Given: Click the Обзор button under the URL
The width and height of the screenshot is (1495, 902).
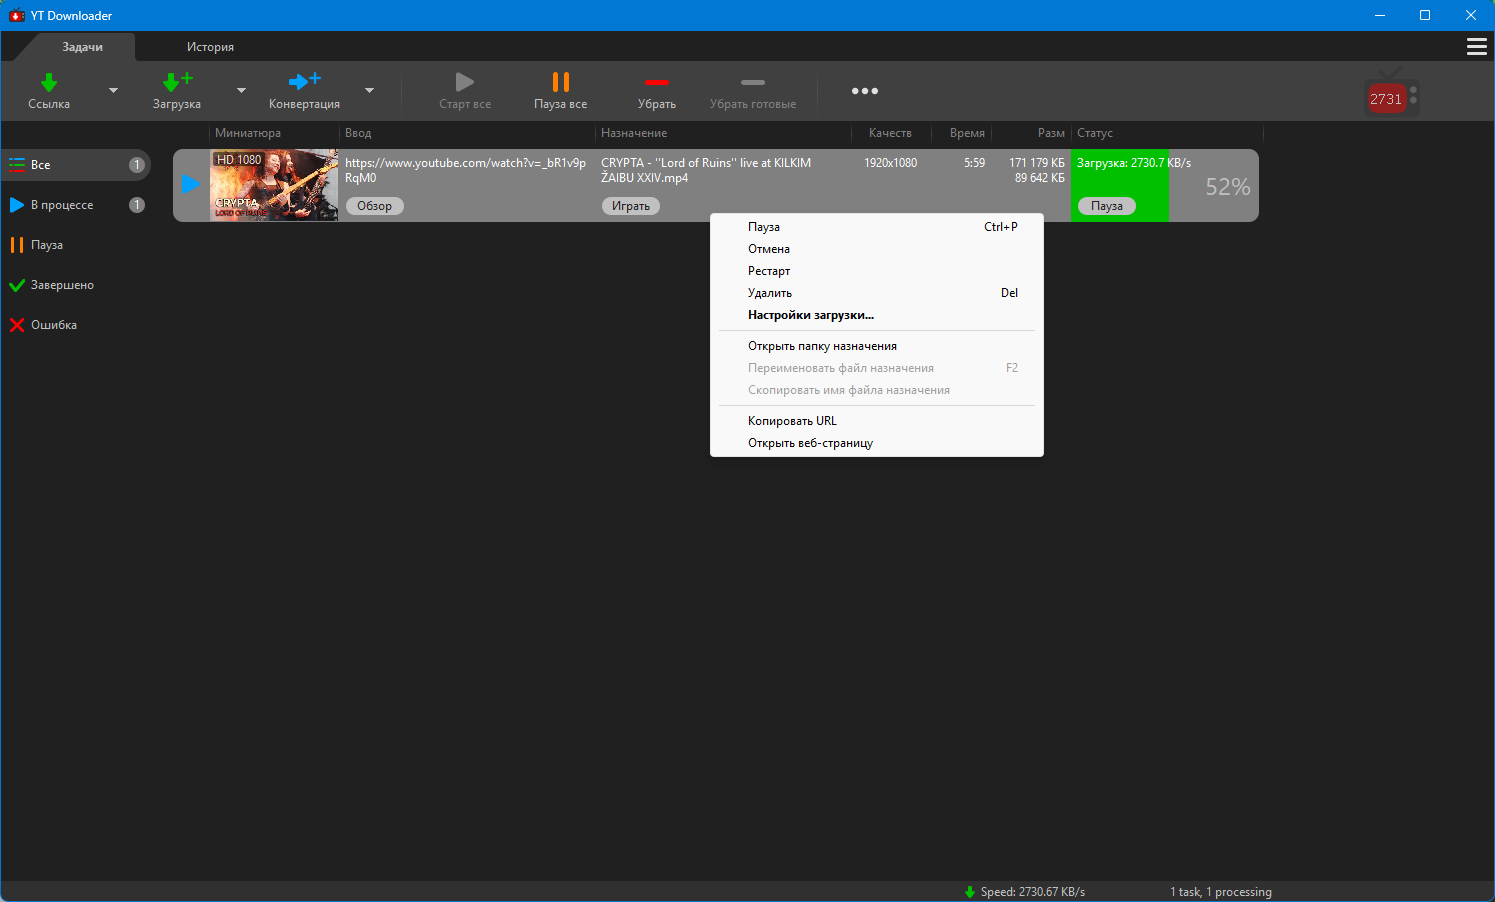Looking at the screenshot, I should (x=374, y=206).
